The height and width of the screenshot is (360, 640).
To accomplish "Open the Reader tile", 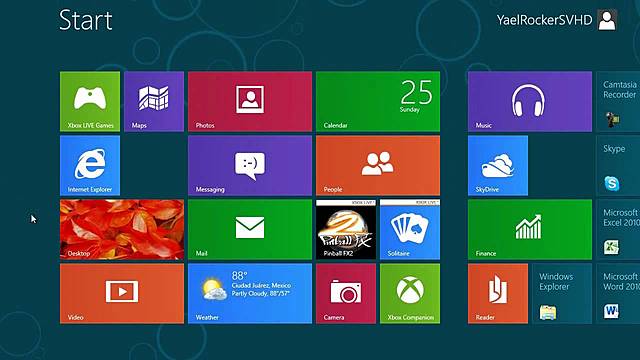I will coord(498,293).
